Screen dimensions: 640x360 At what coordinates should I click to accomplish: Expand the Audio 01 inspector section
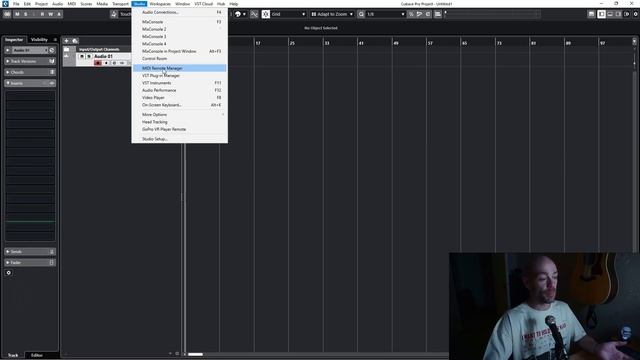pyautogui.click(x=7, y=50)
